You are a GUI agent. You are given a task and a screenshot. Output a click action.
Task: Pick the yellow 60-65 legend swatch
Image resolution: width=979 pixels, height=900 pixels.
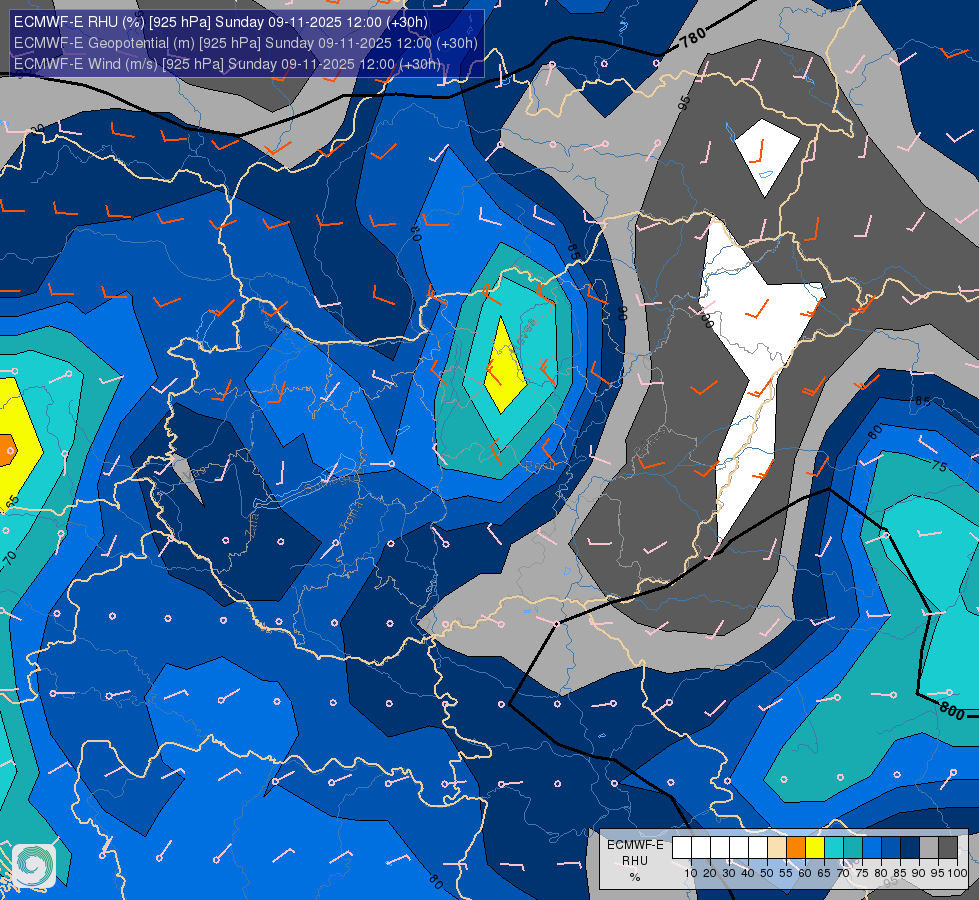815,847
